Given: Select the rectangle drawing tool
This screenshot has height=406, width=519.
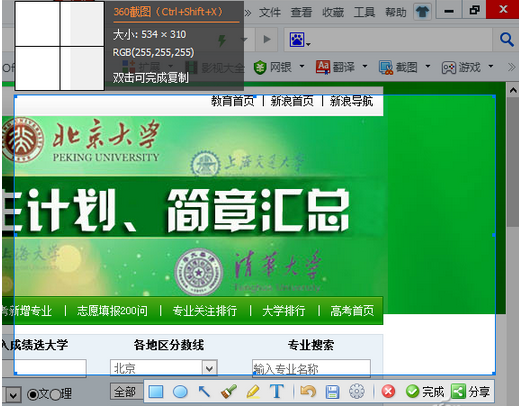Looking at the screenshot, I should pos(156,392).
